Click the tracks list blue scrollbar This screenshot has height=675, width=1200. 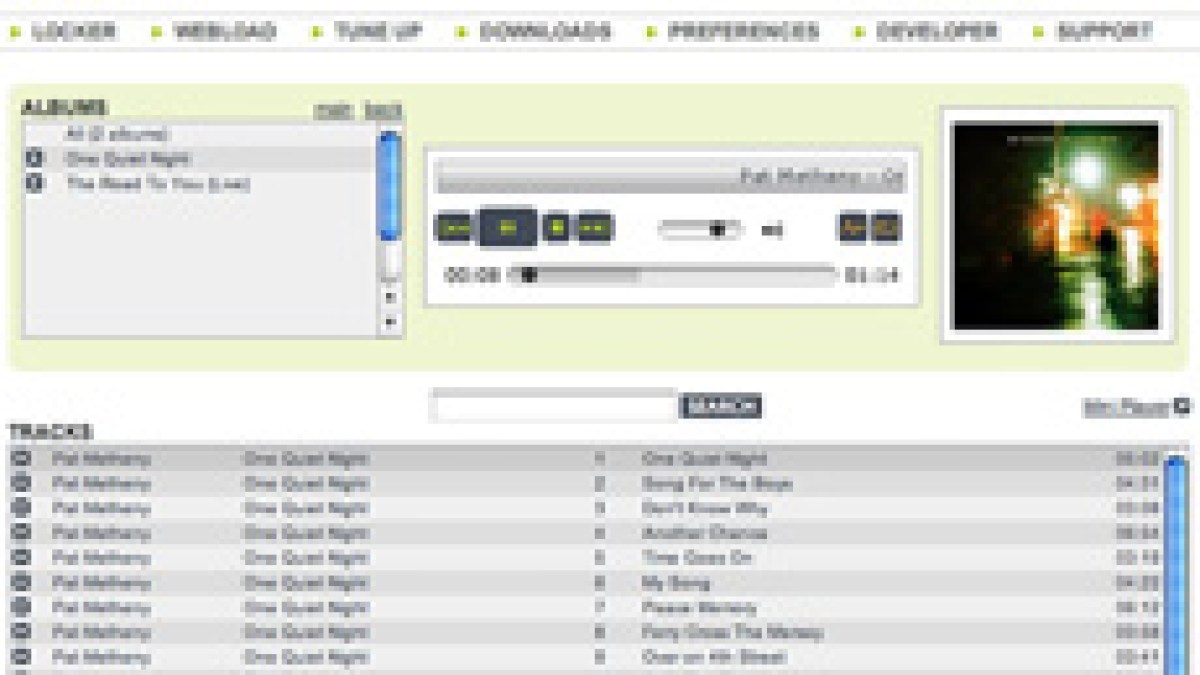coord(1176,565)
